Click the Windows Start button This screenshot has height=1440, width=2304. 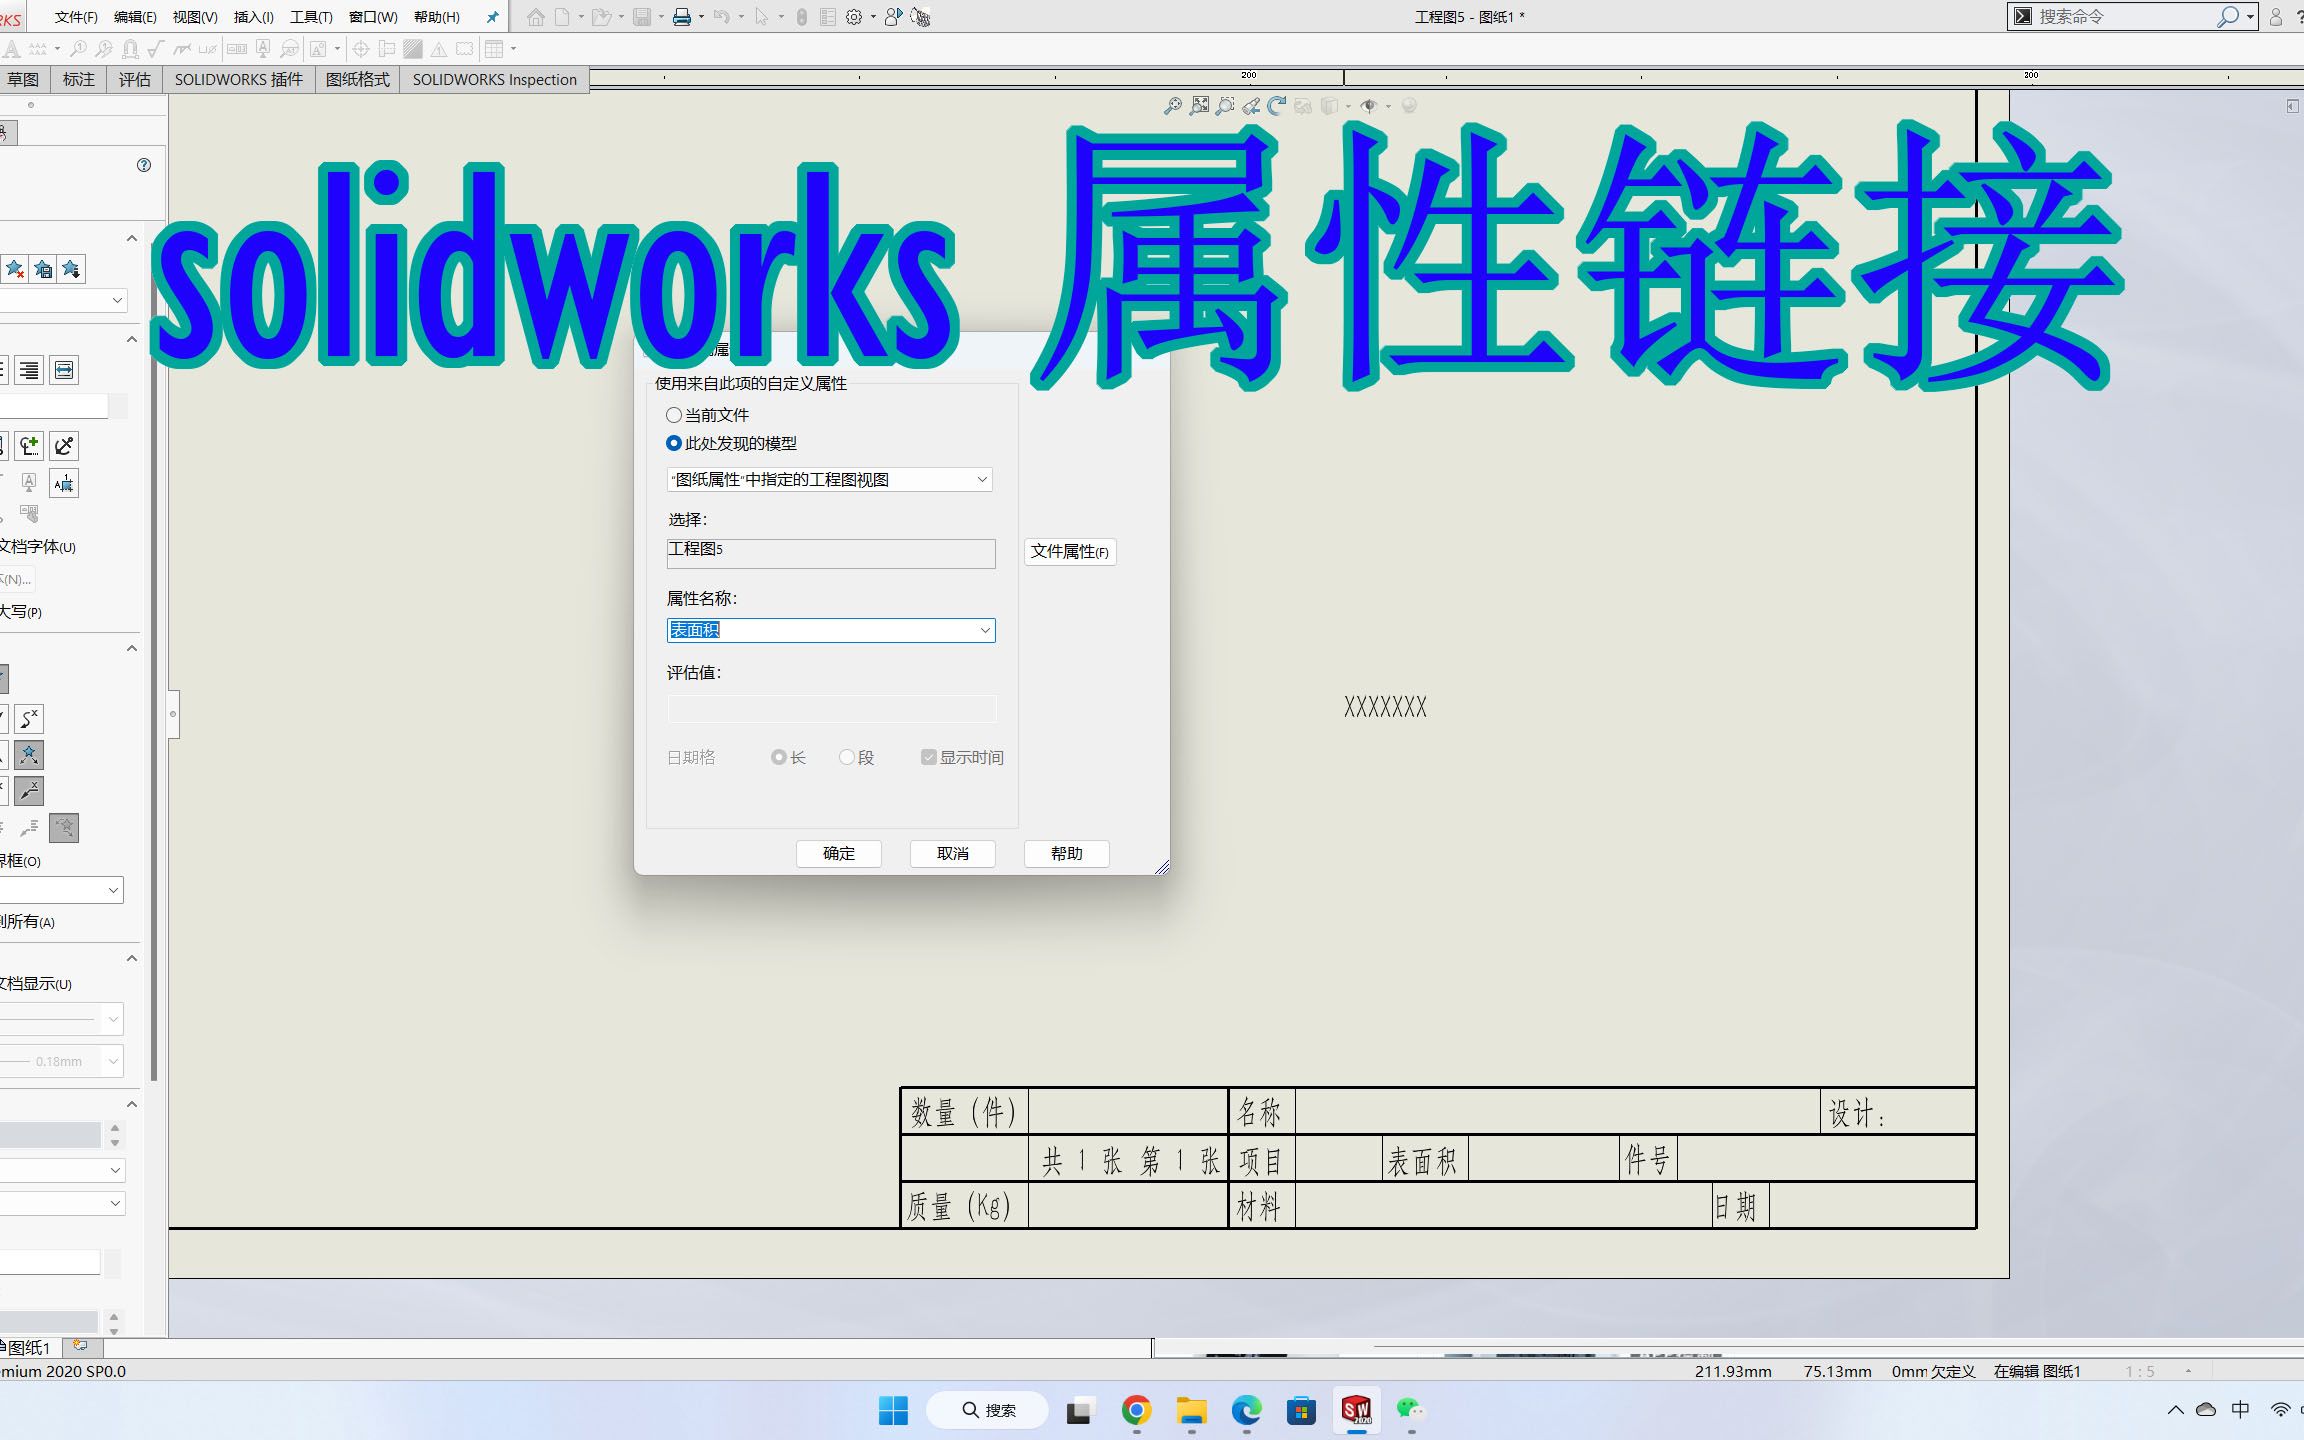[x=893, y=1410]
